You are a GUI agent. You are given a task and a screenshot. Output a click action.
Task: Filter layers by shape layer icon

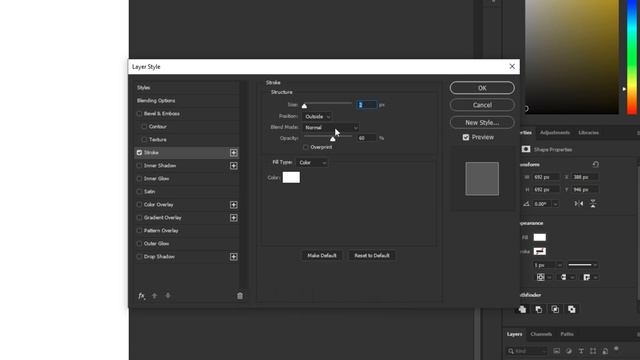pos(593,351)
